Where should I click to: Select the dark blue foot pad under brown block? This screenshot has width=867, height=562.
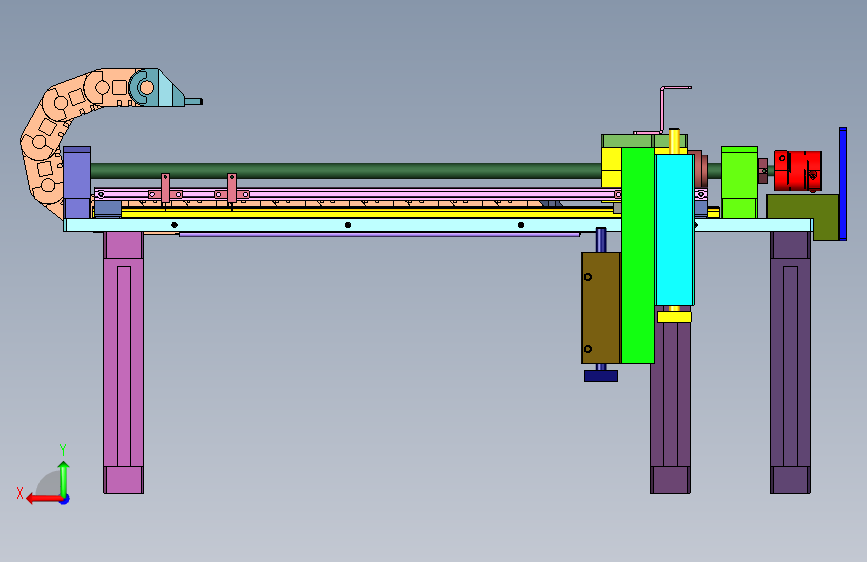(601, 376)
